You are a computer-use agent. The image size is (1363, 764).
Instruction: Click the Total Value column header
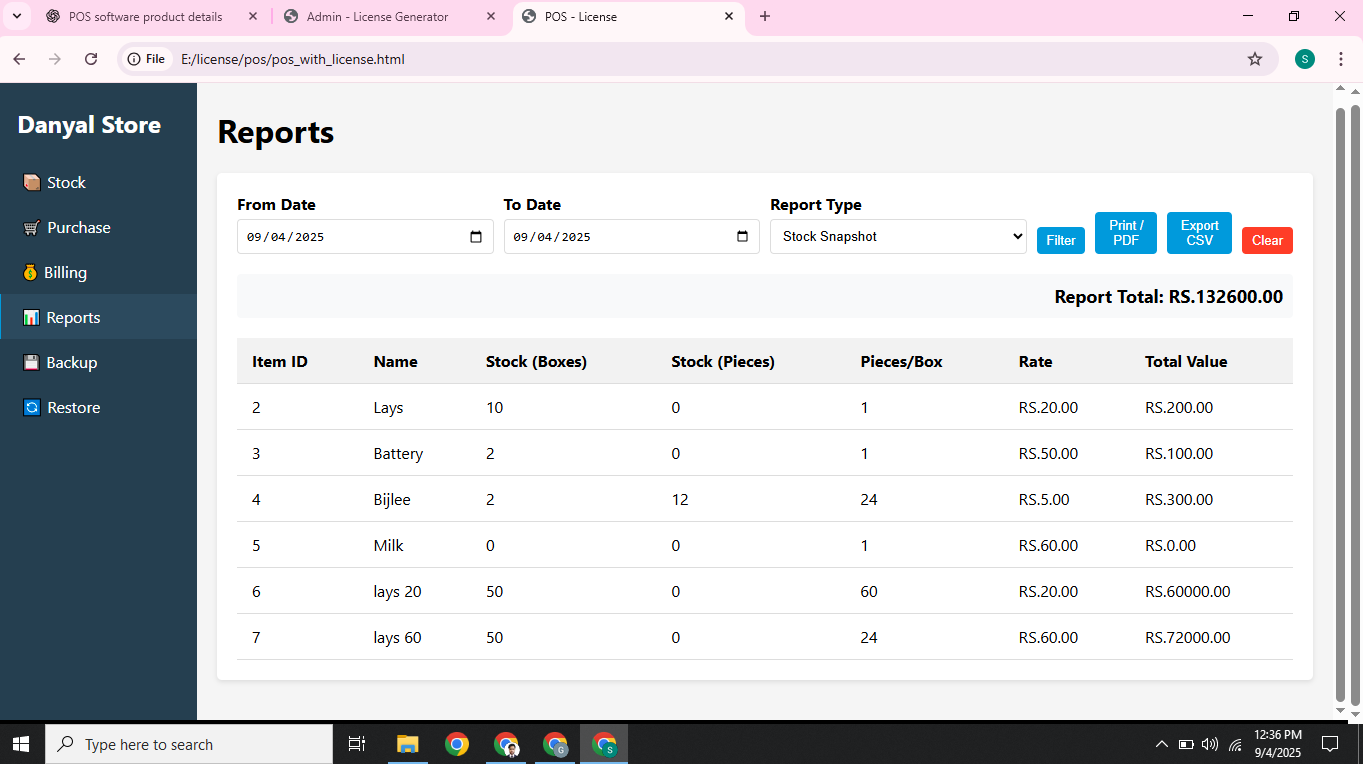pyautogui.click(x=1186, y=362)
